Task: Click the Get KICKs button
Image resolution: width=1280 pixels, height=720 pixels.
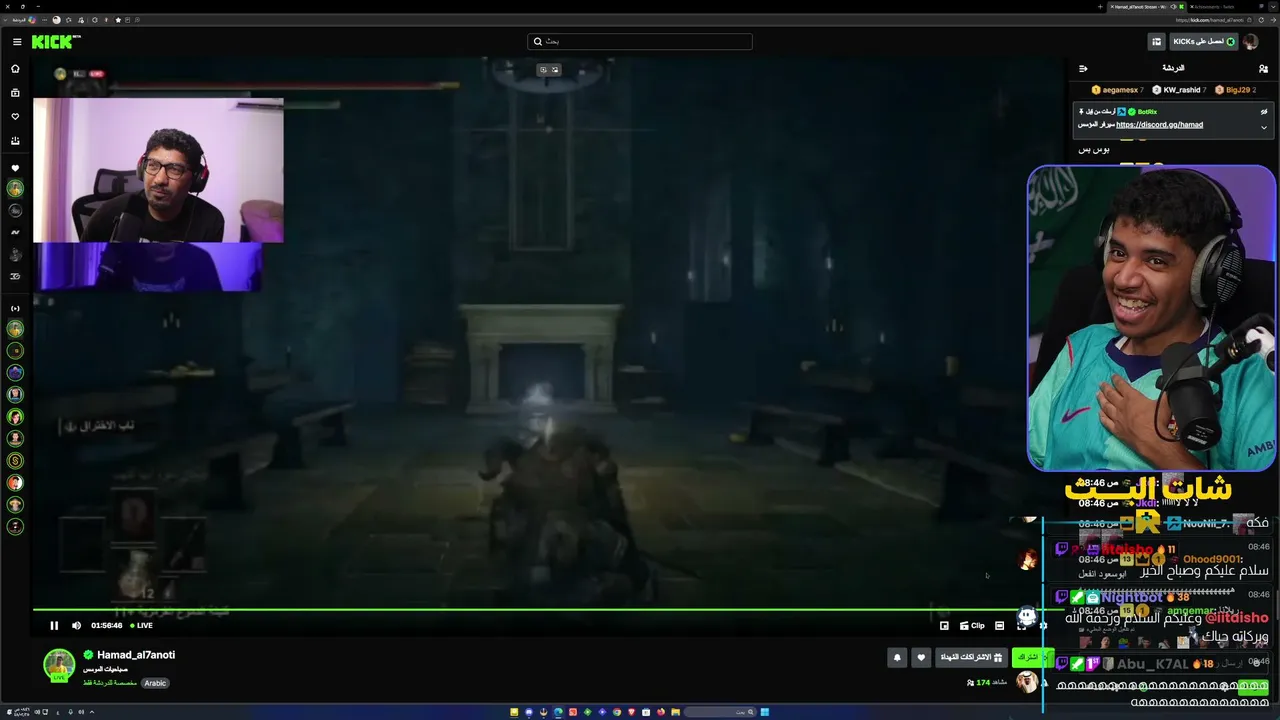Action: pyautogui.click(x=1204, y=42)
